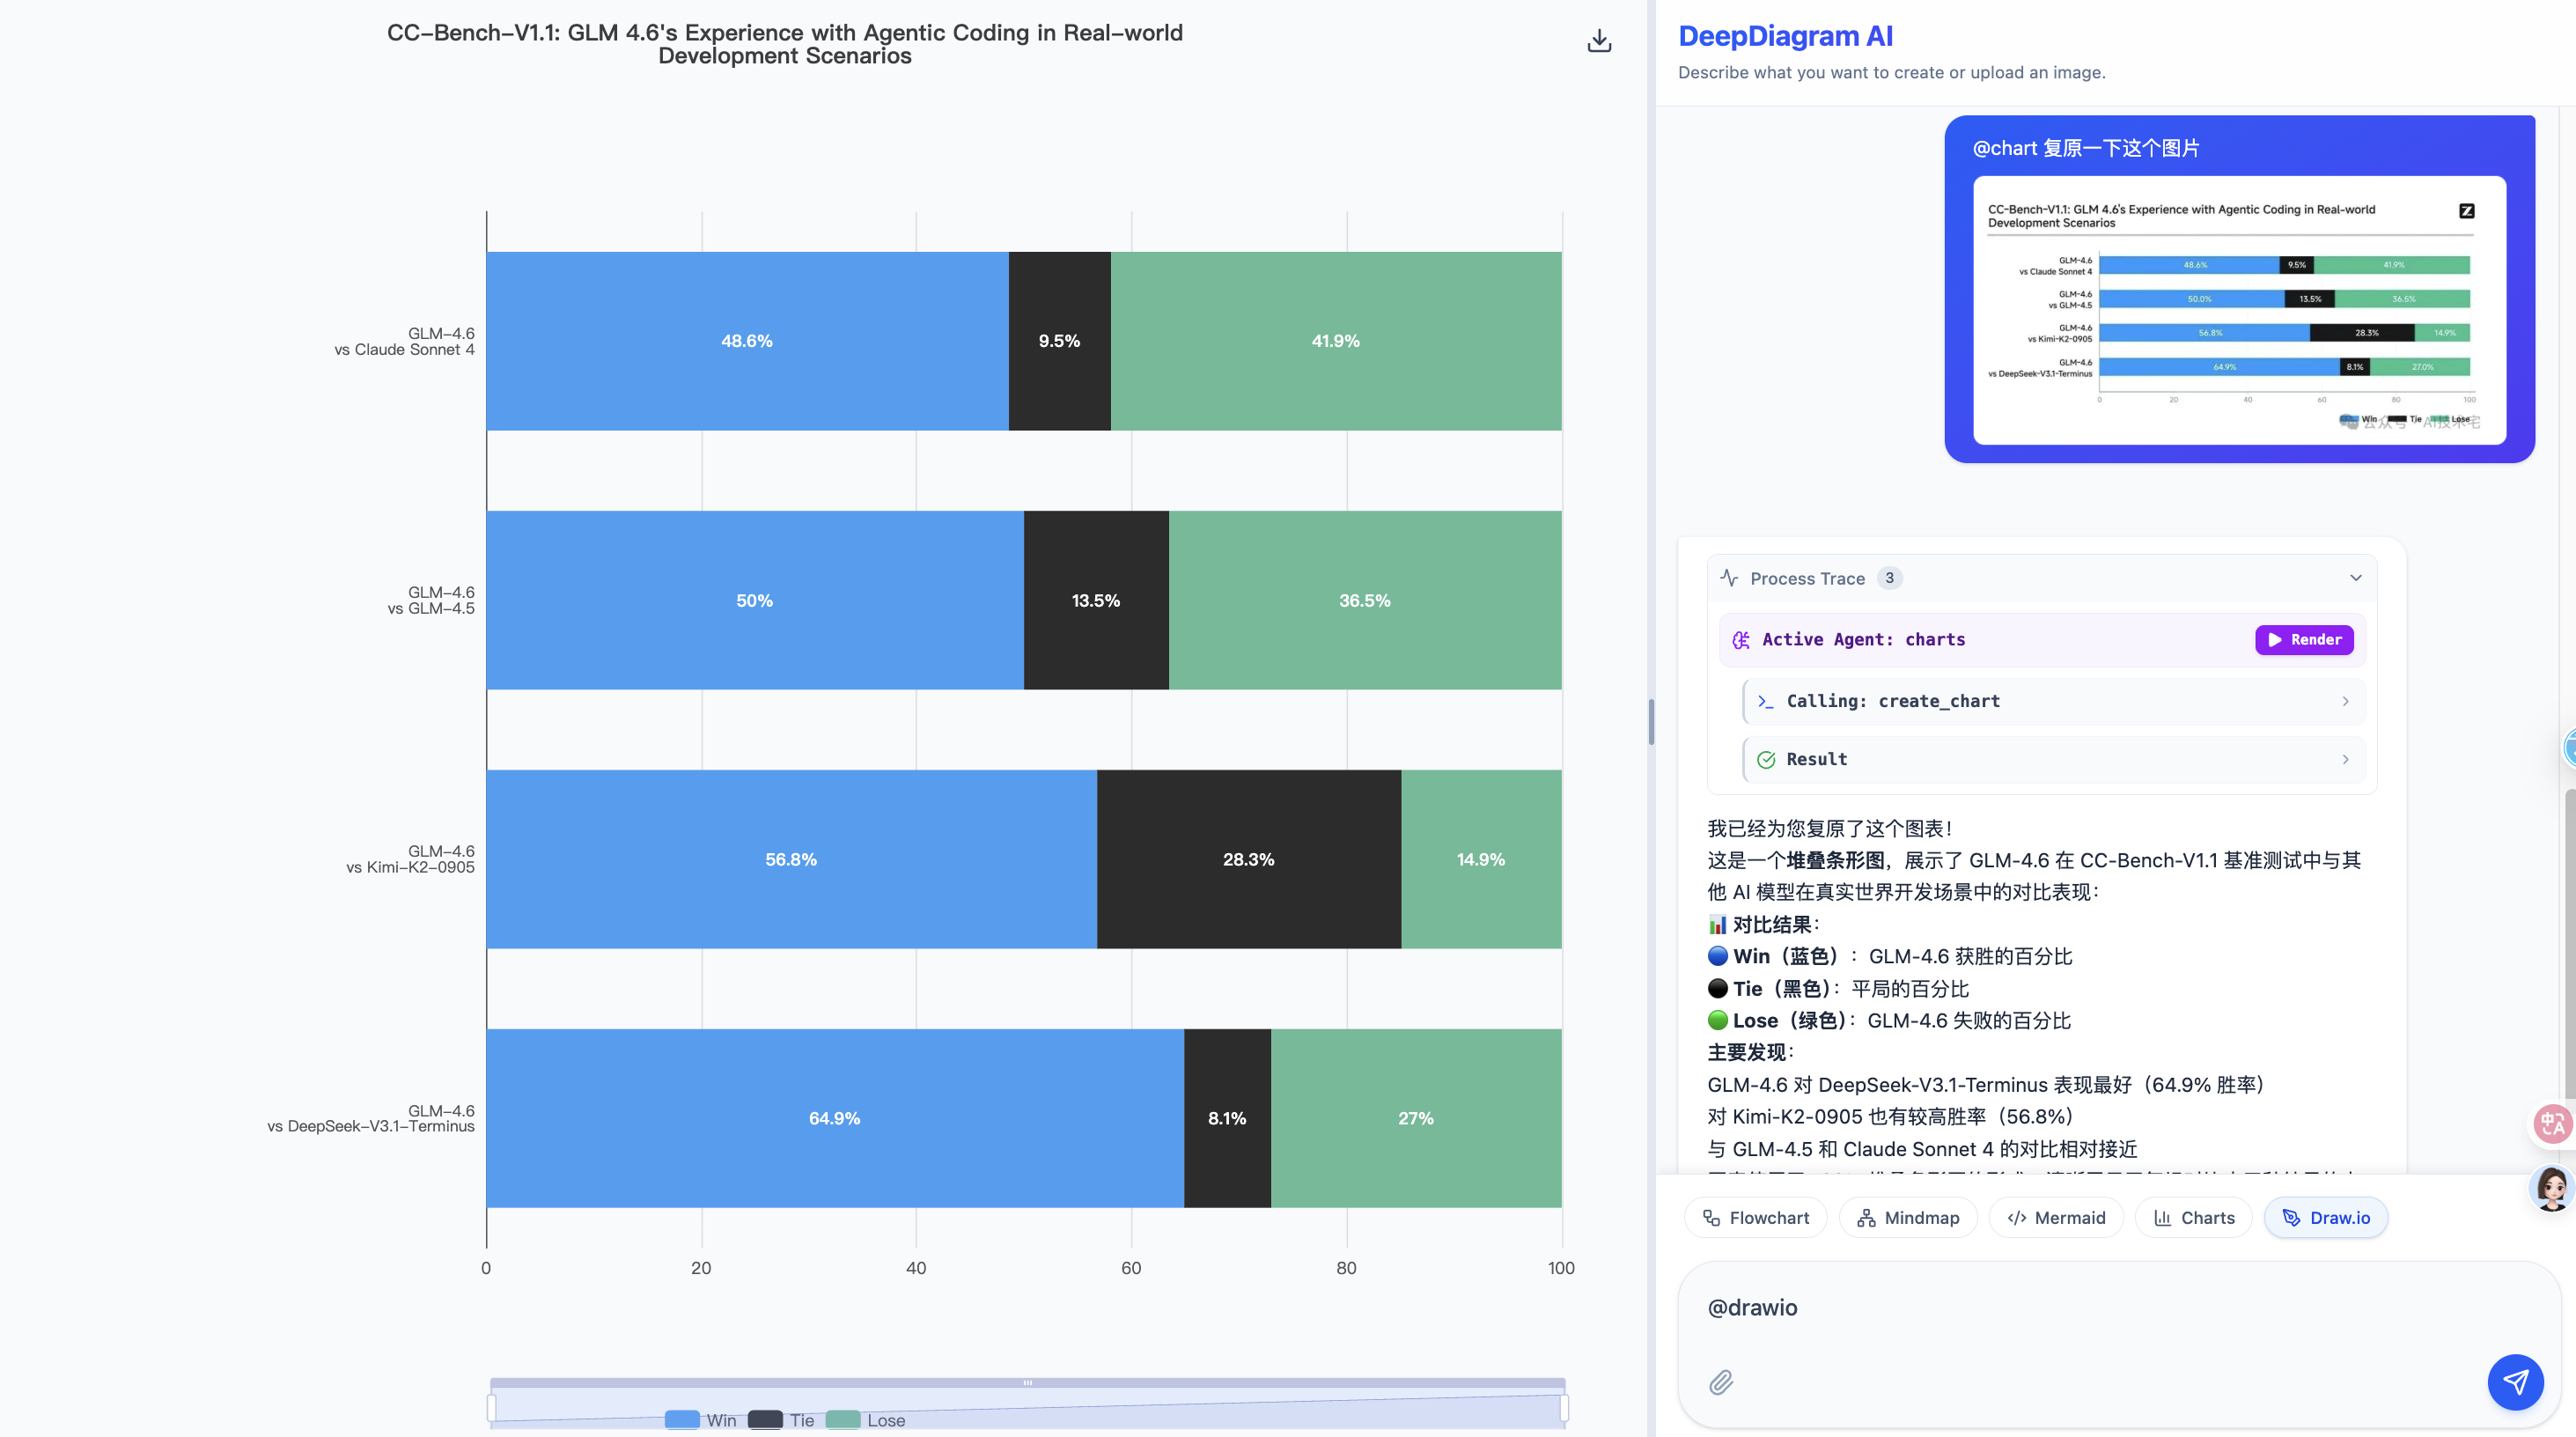Click the paperclip attachment icon
The image size is (2576, 1437).
[1721, 1383]
